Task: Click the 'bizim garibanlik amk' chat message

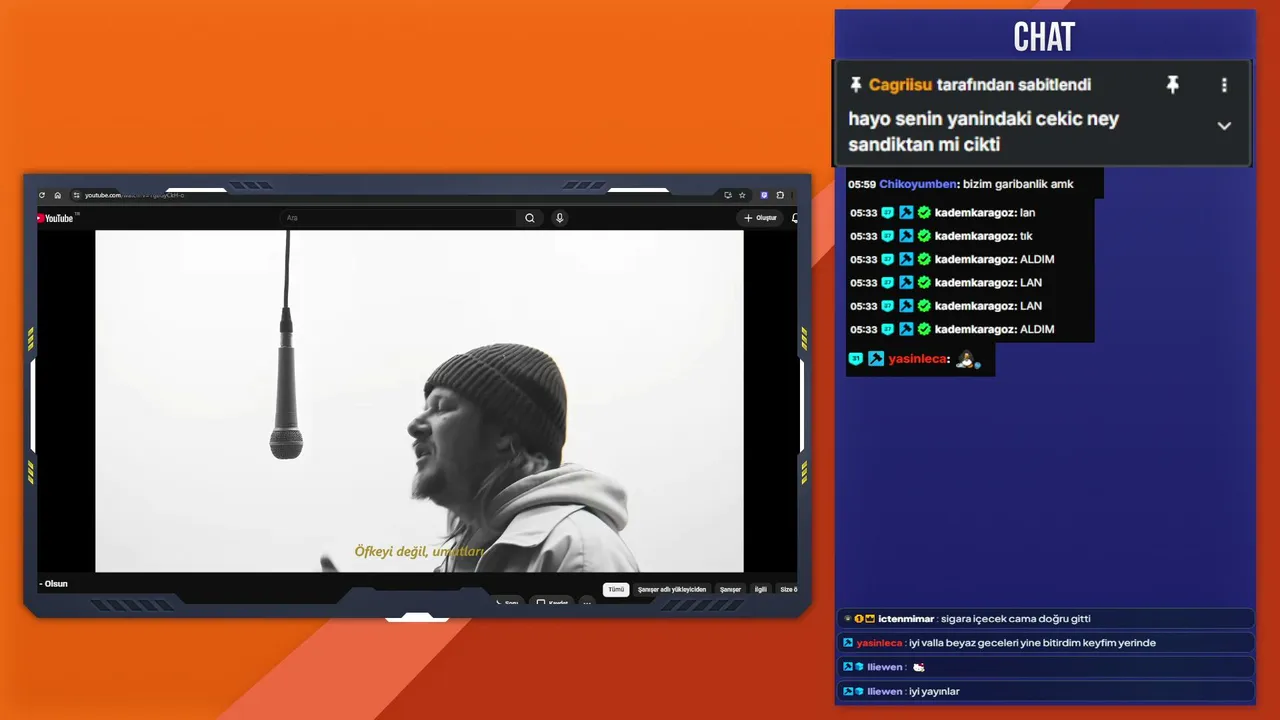Action: [1018, 184]
